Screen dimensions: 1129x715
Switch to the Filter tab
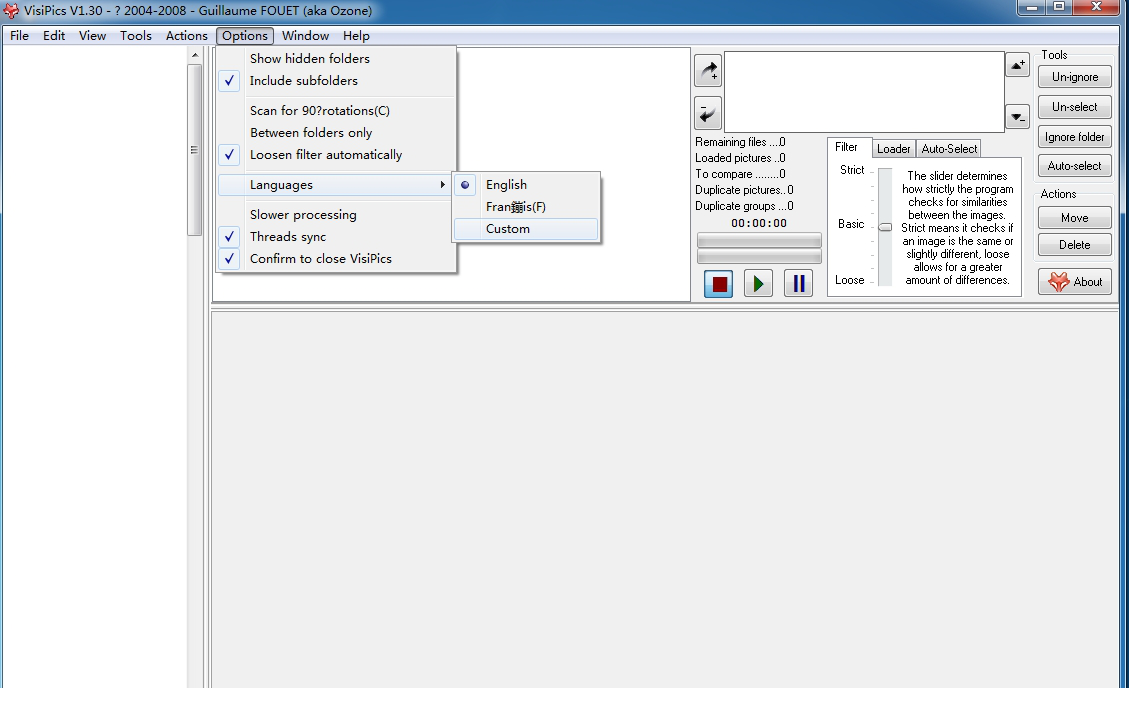[847, 148]
